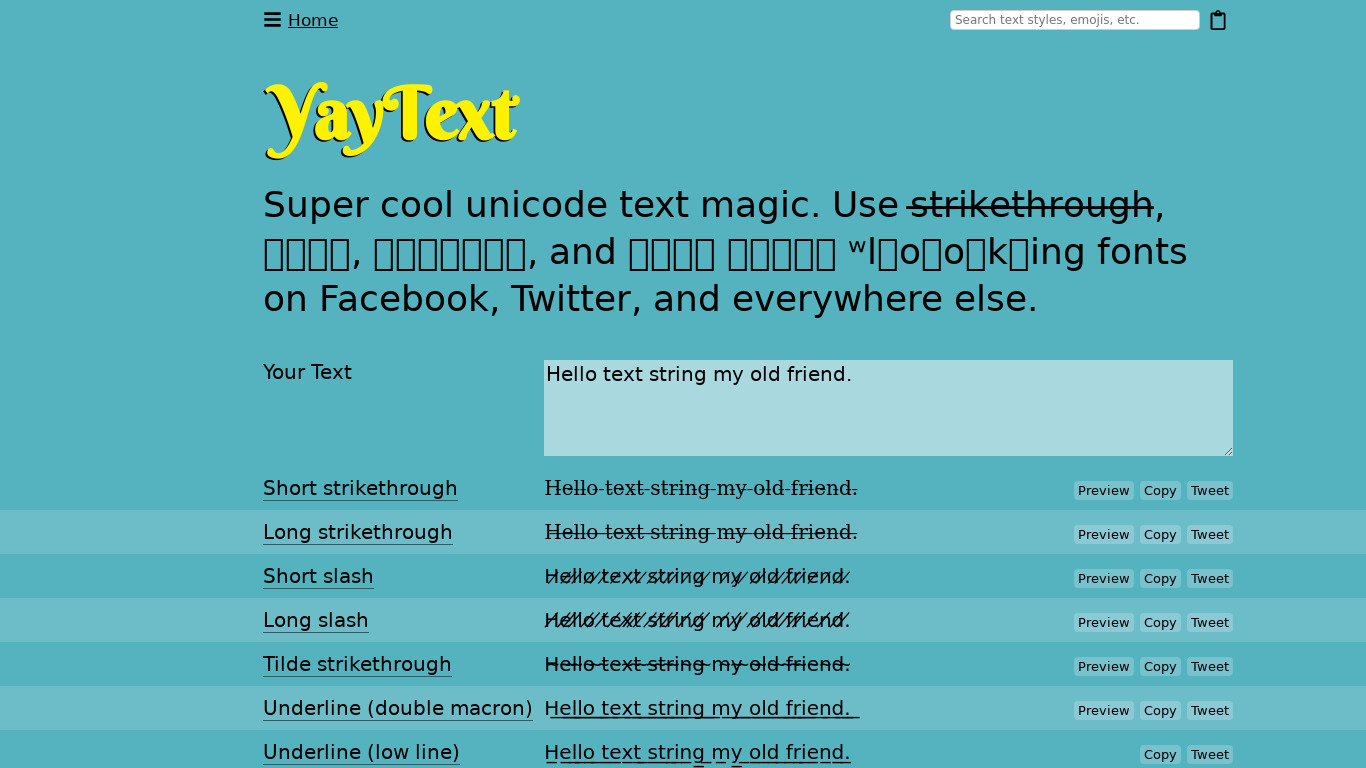The height and width of the screenshot is (768, 1366).
Task: Tweet the Underline (double macron) text
Action: point(1210,710)
